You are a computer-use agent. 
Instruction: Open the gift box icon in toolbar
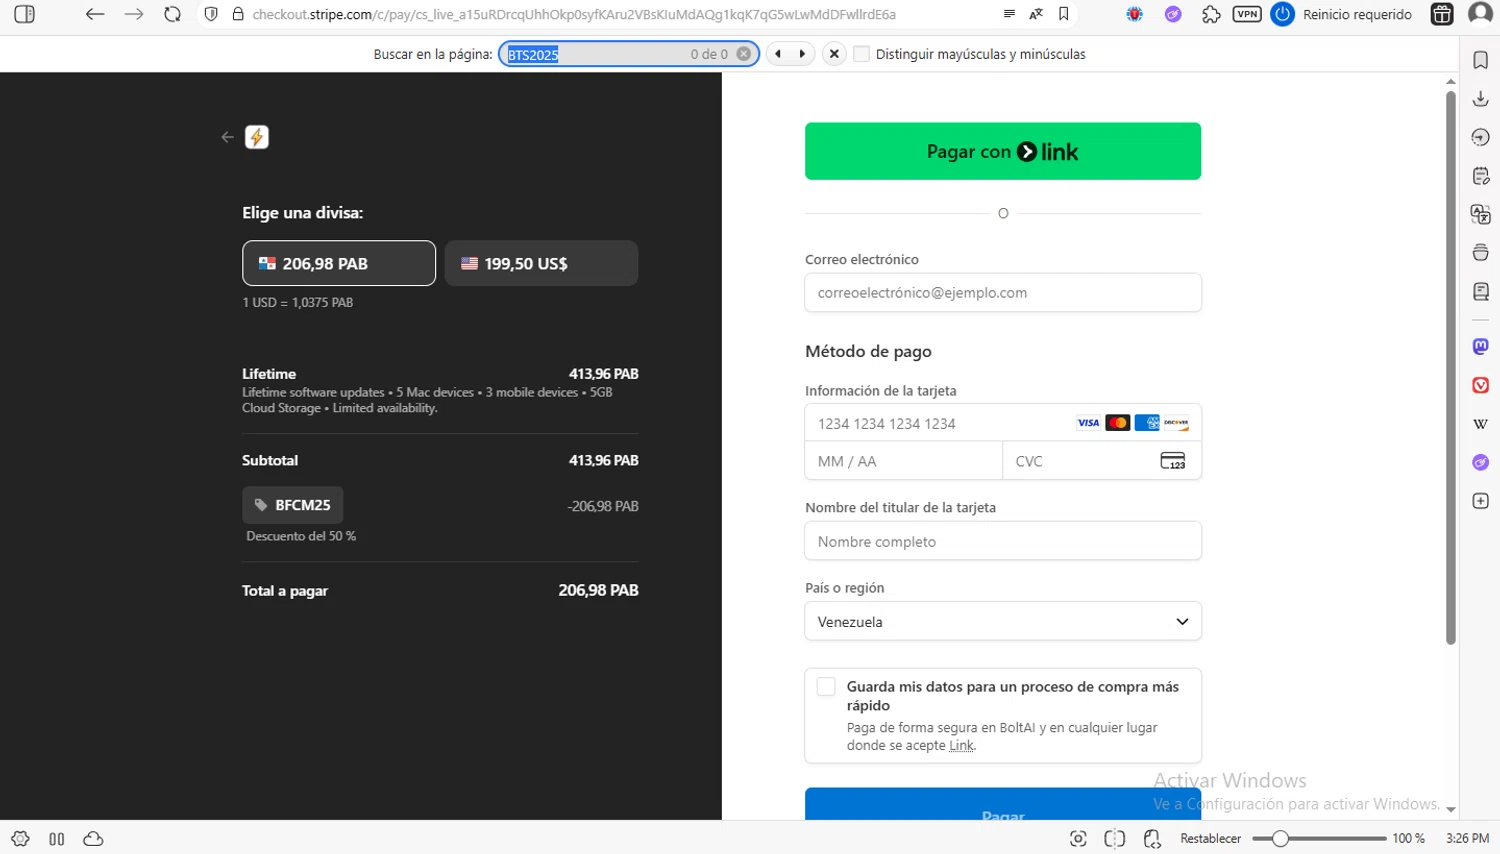(x=1442, y=14)
